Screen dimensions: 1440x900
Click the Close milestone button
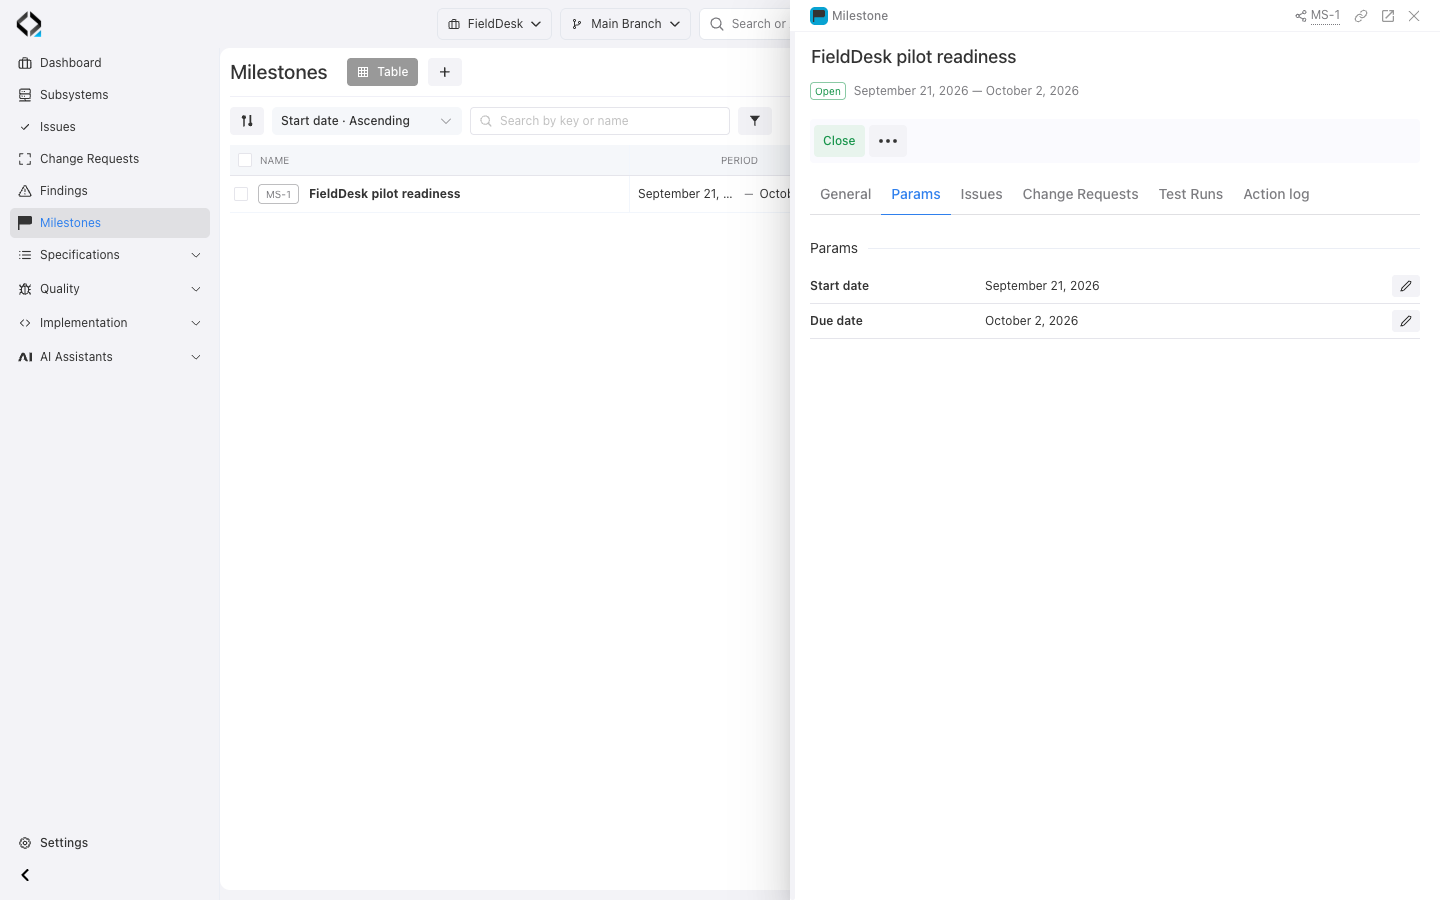839,141
